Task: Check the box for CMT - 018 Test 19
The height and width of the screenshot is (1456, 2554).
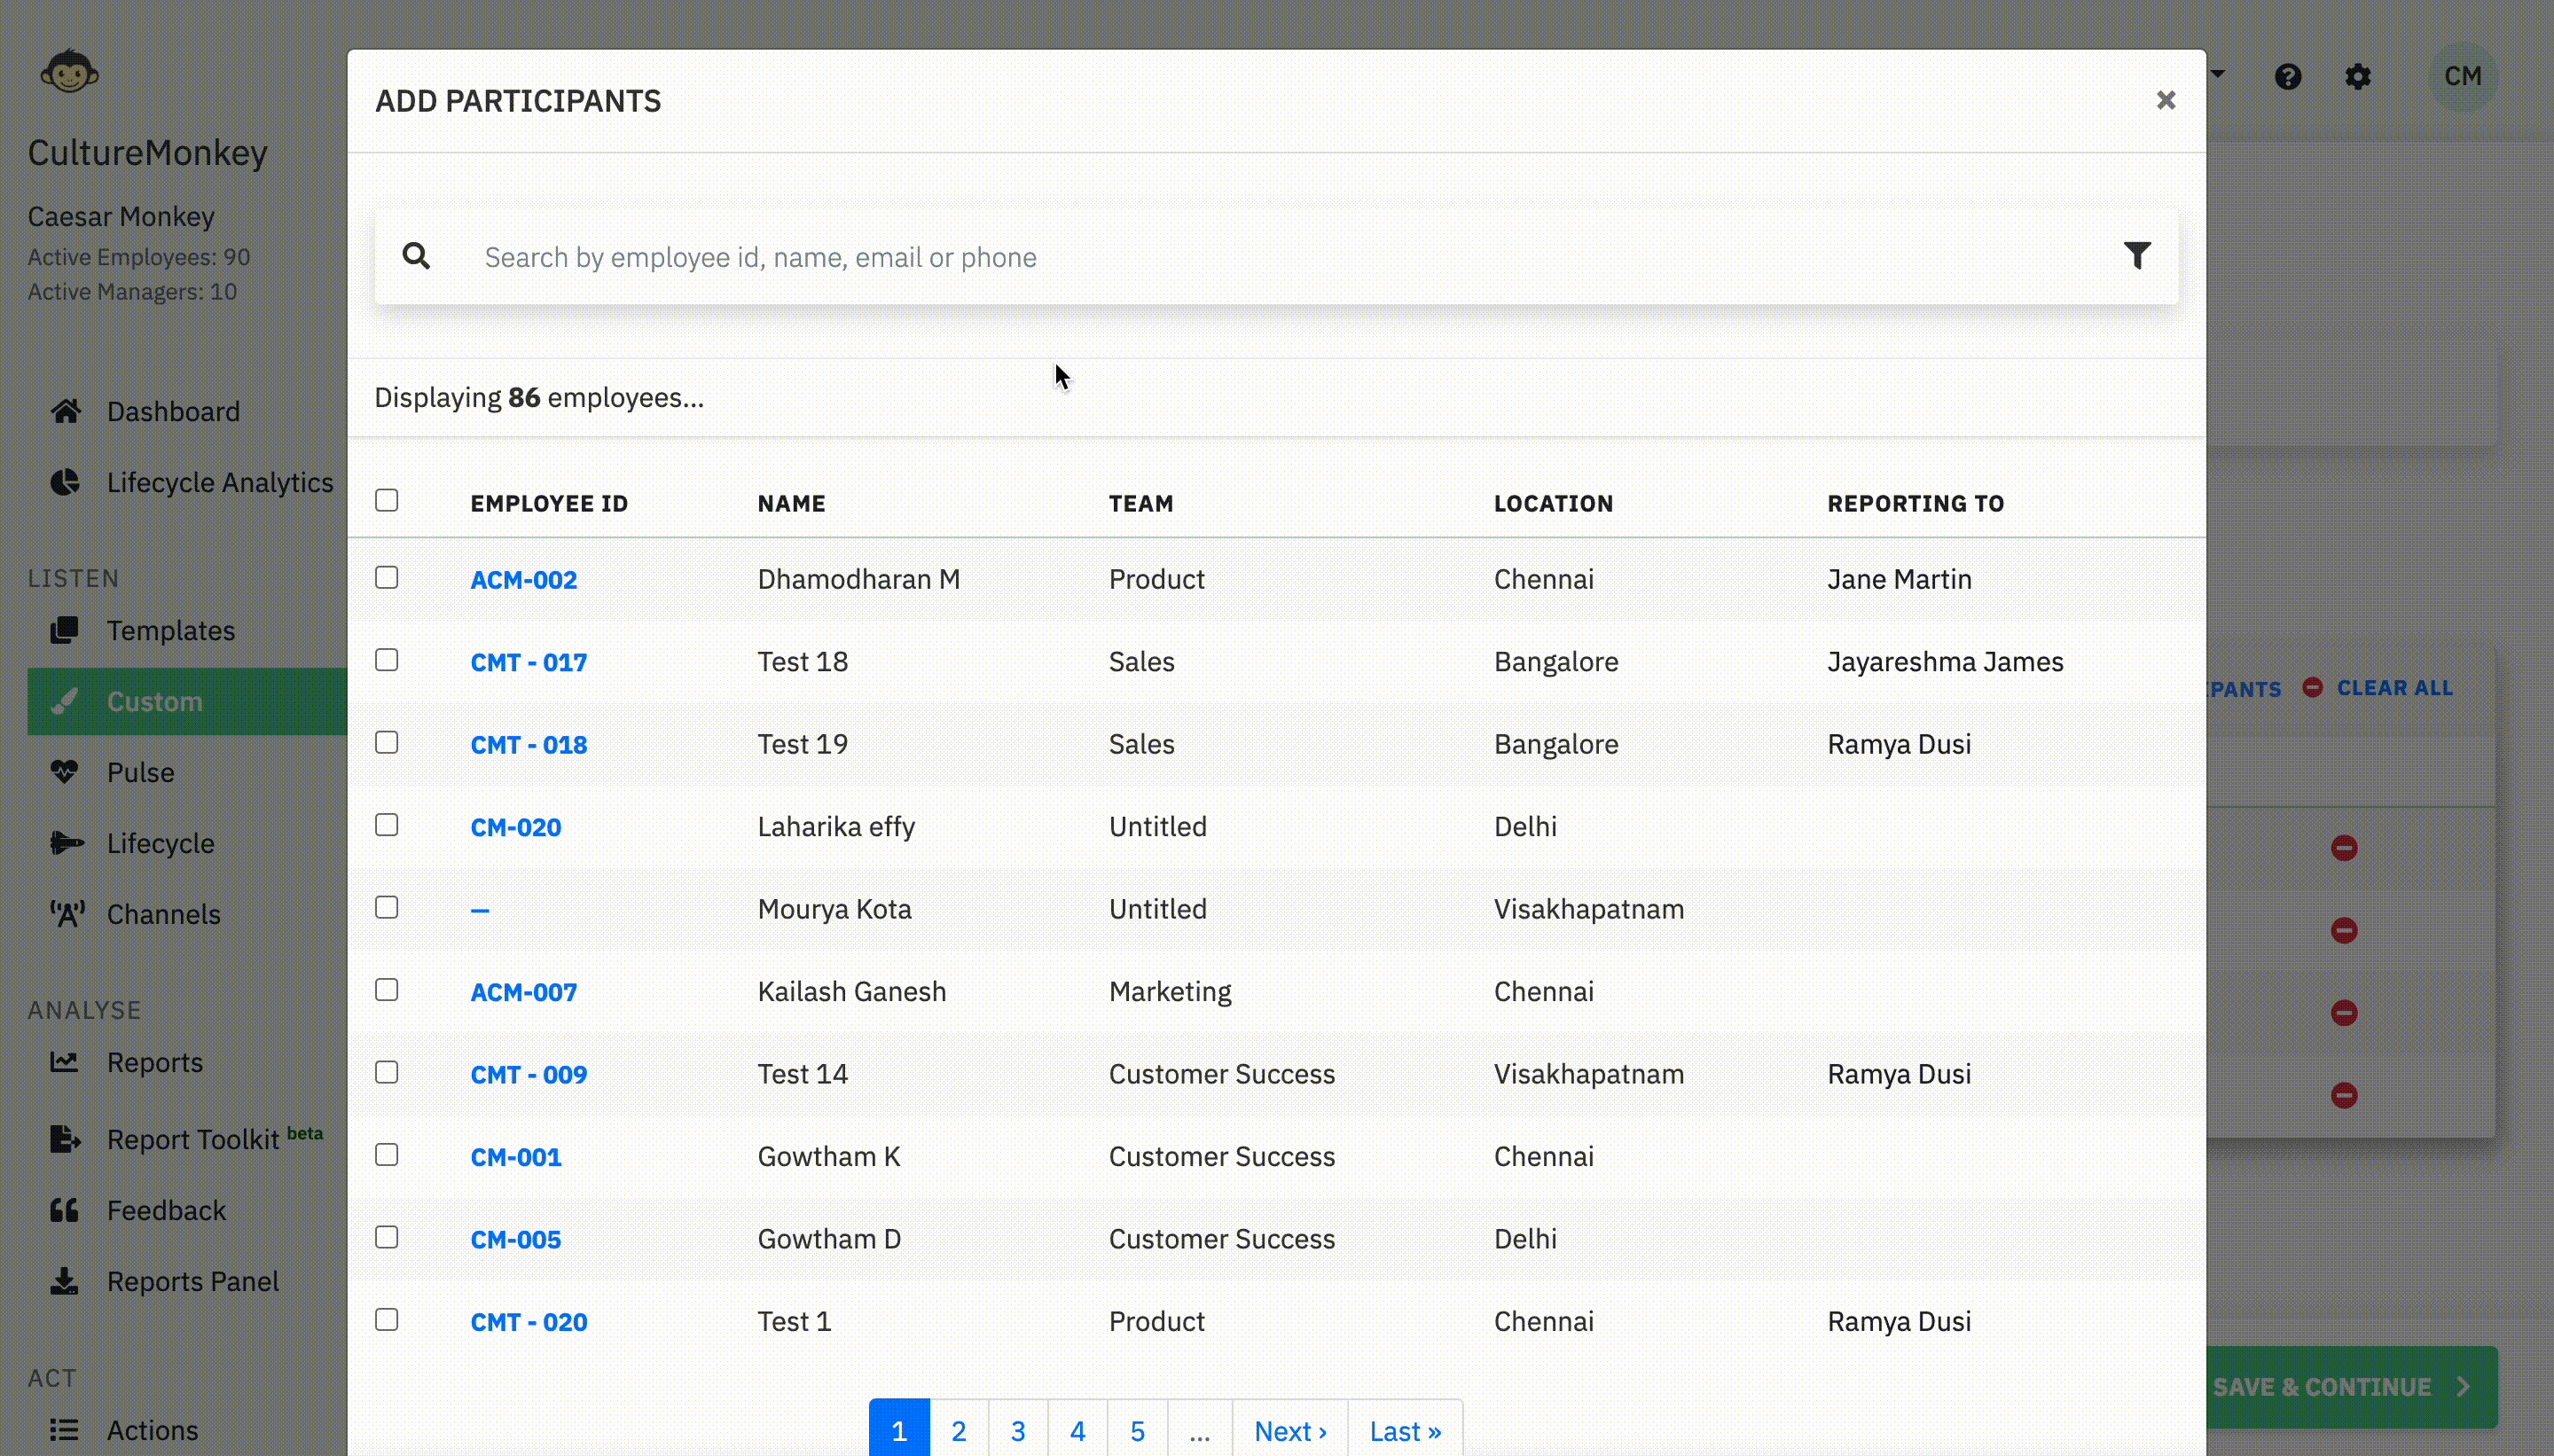Action: [387, 742]
